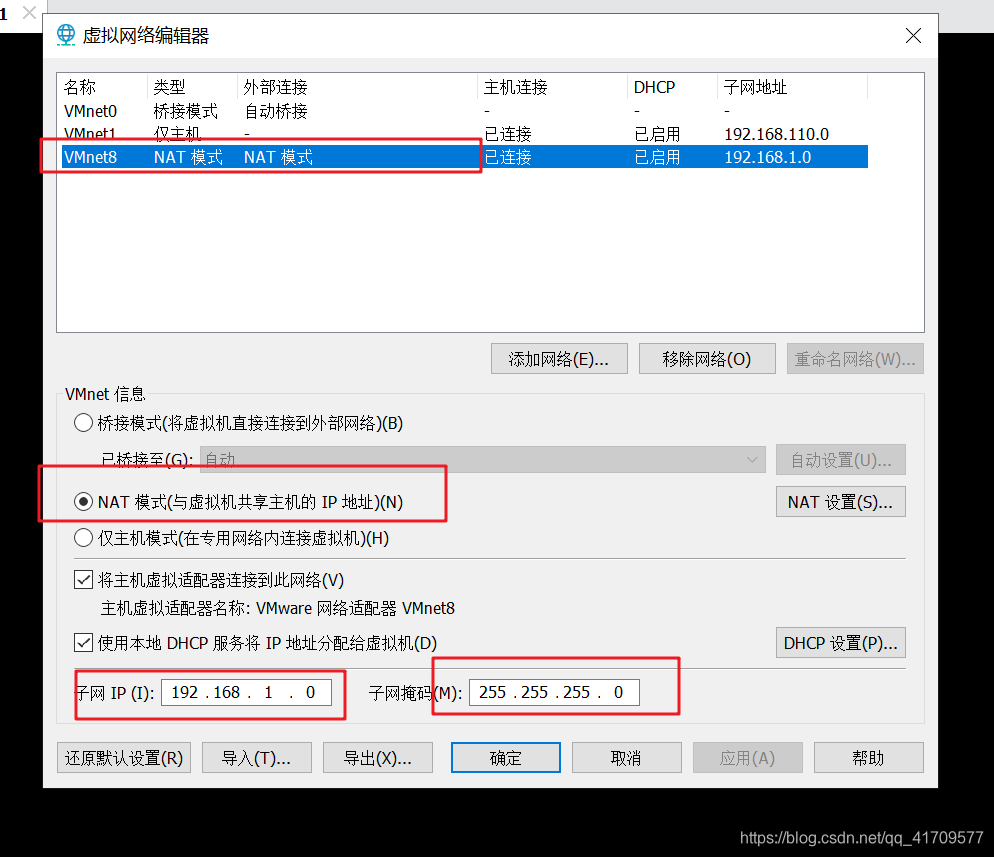Screen dimensions: 994x857
Task: Click the 移除网络(O) button
Action: (707, 359)
